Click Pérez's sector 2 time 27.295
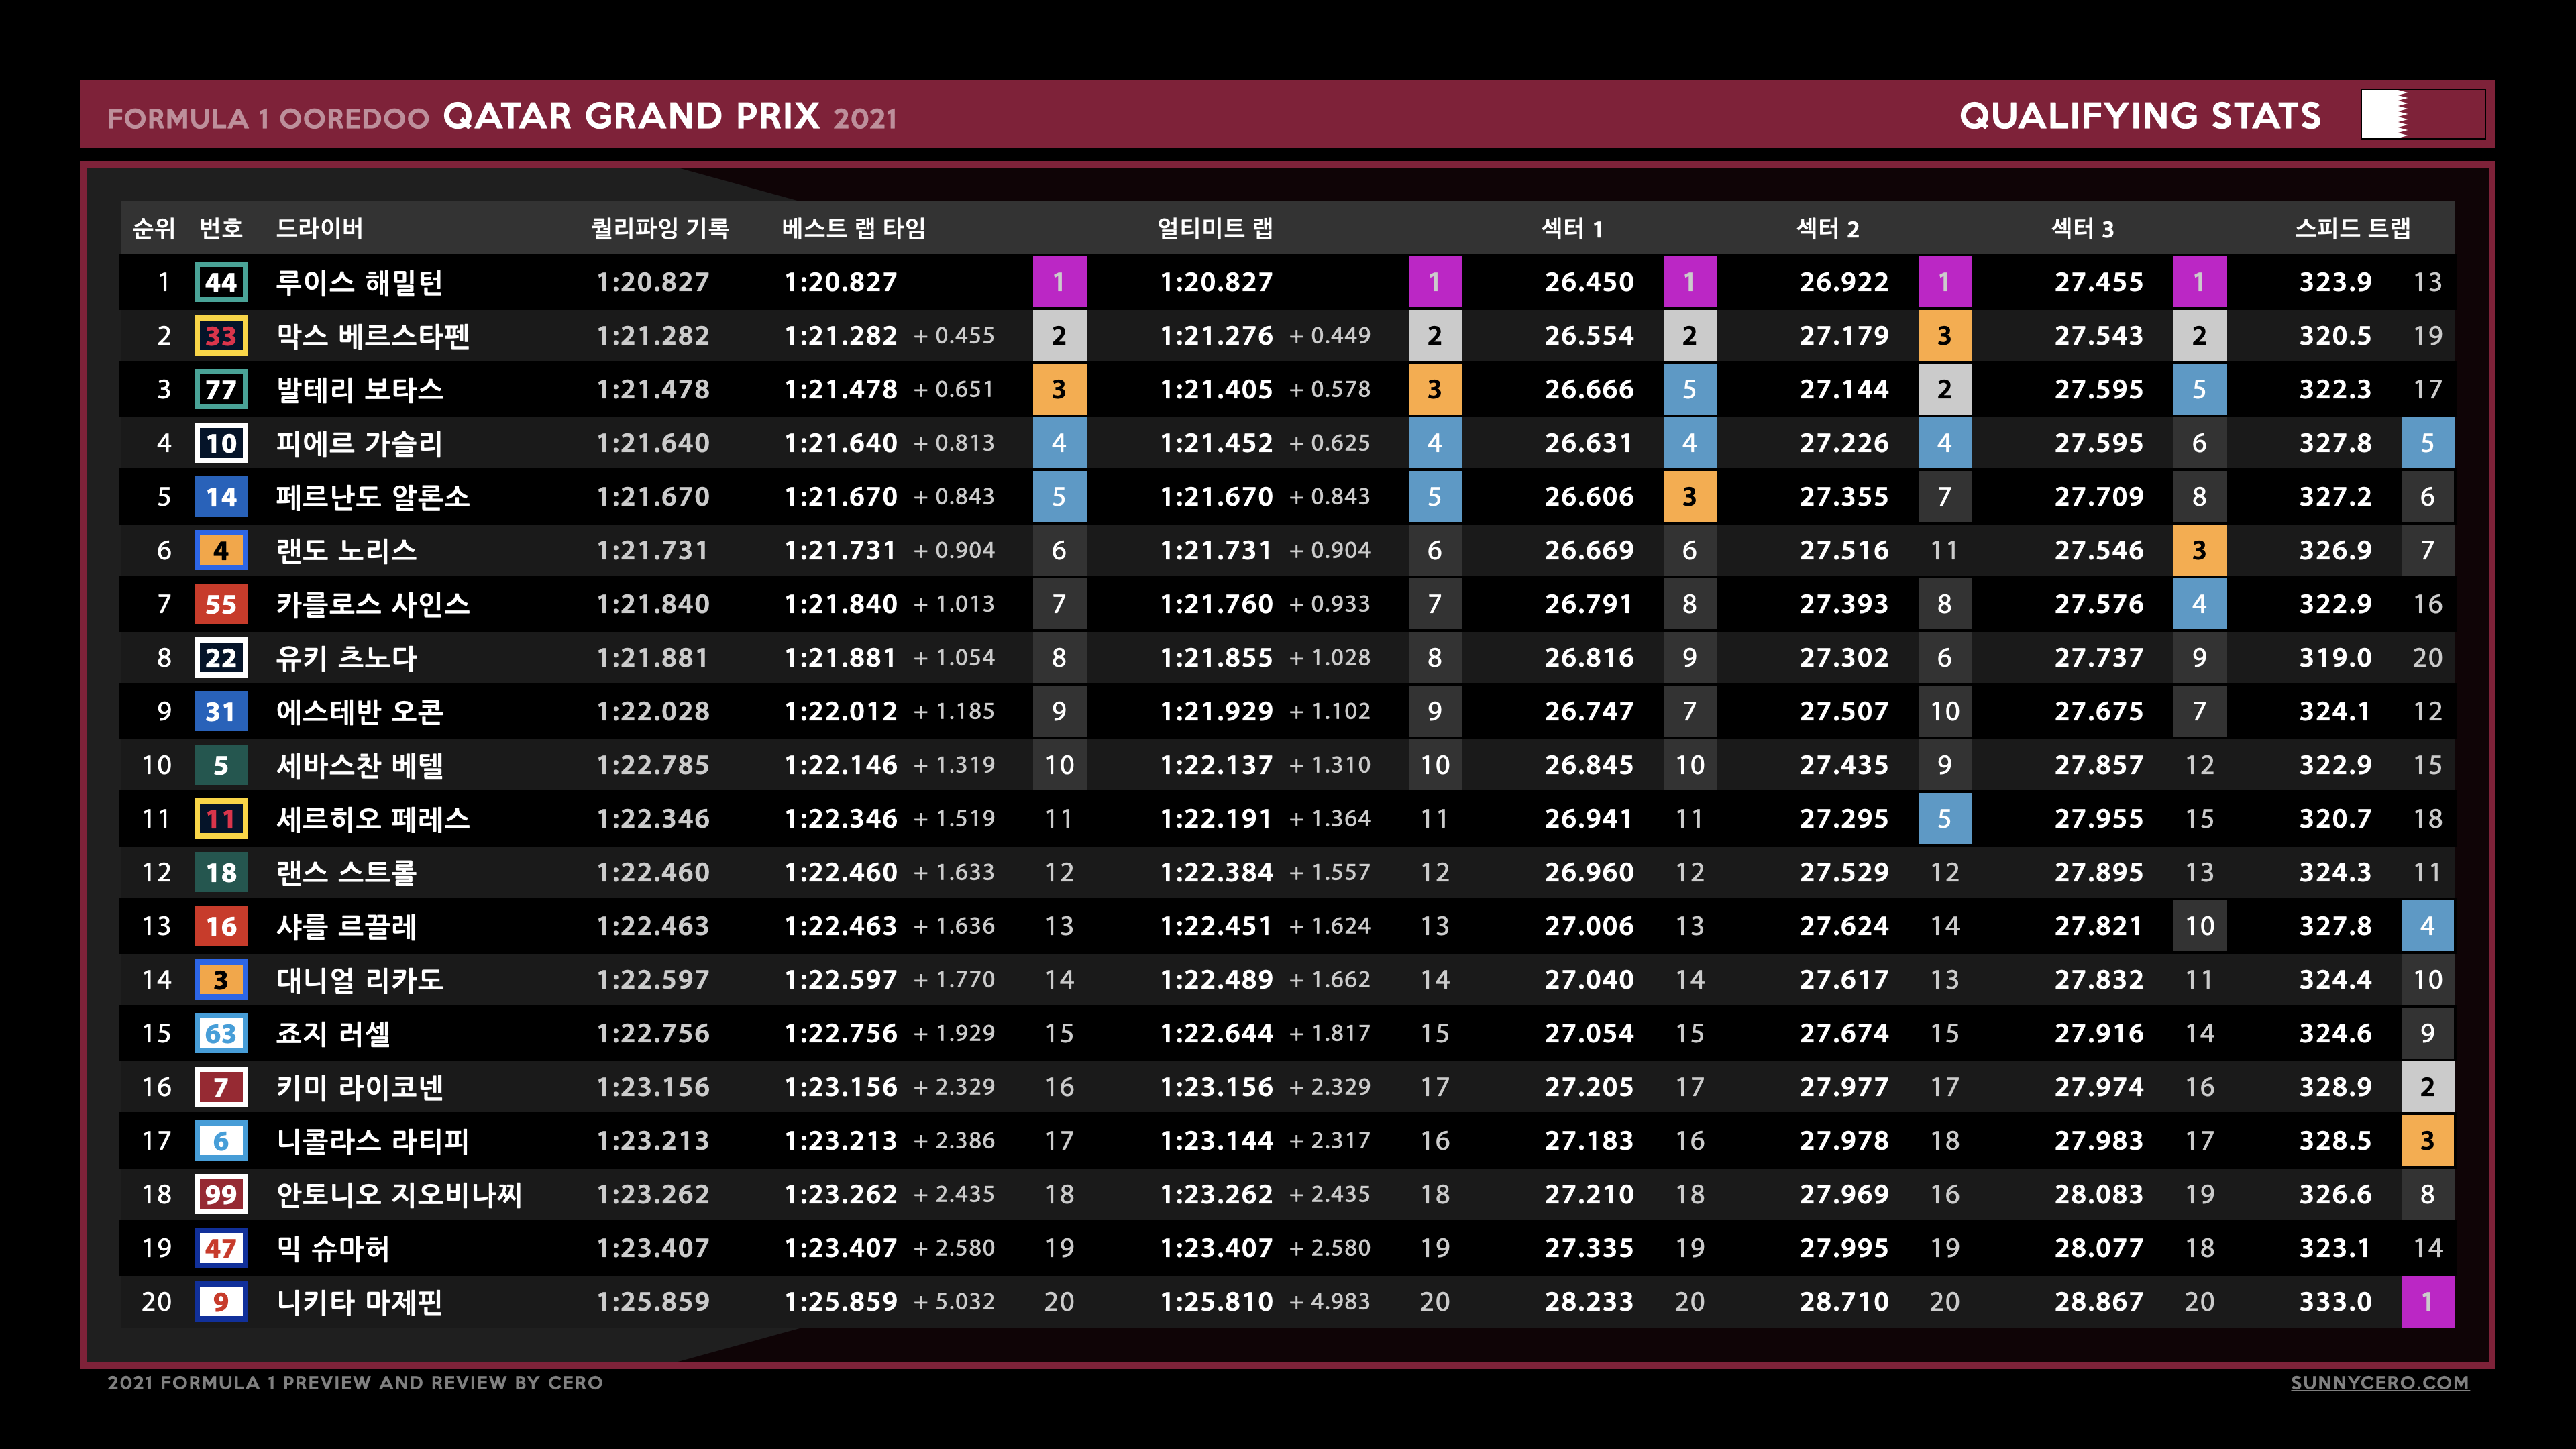Viewport: 2576px width, 1449px height. [x=1844, y=819]
